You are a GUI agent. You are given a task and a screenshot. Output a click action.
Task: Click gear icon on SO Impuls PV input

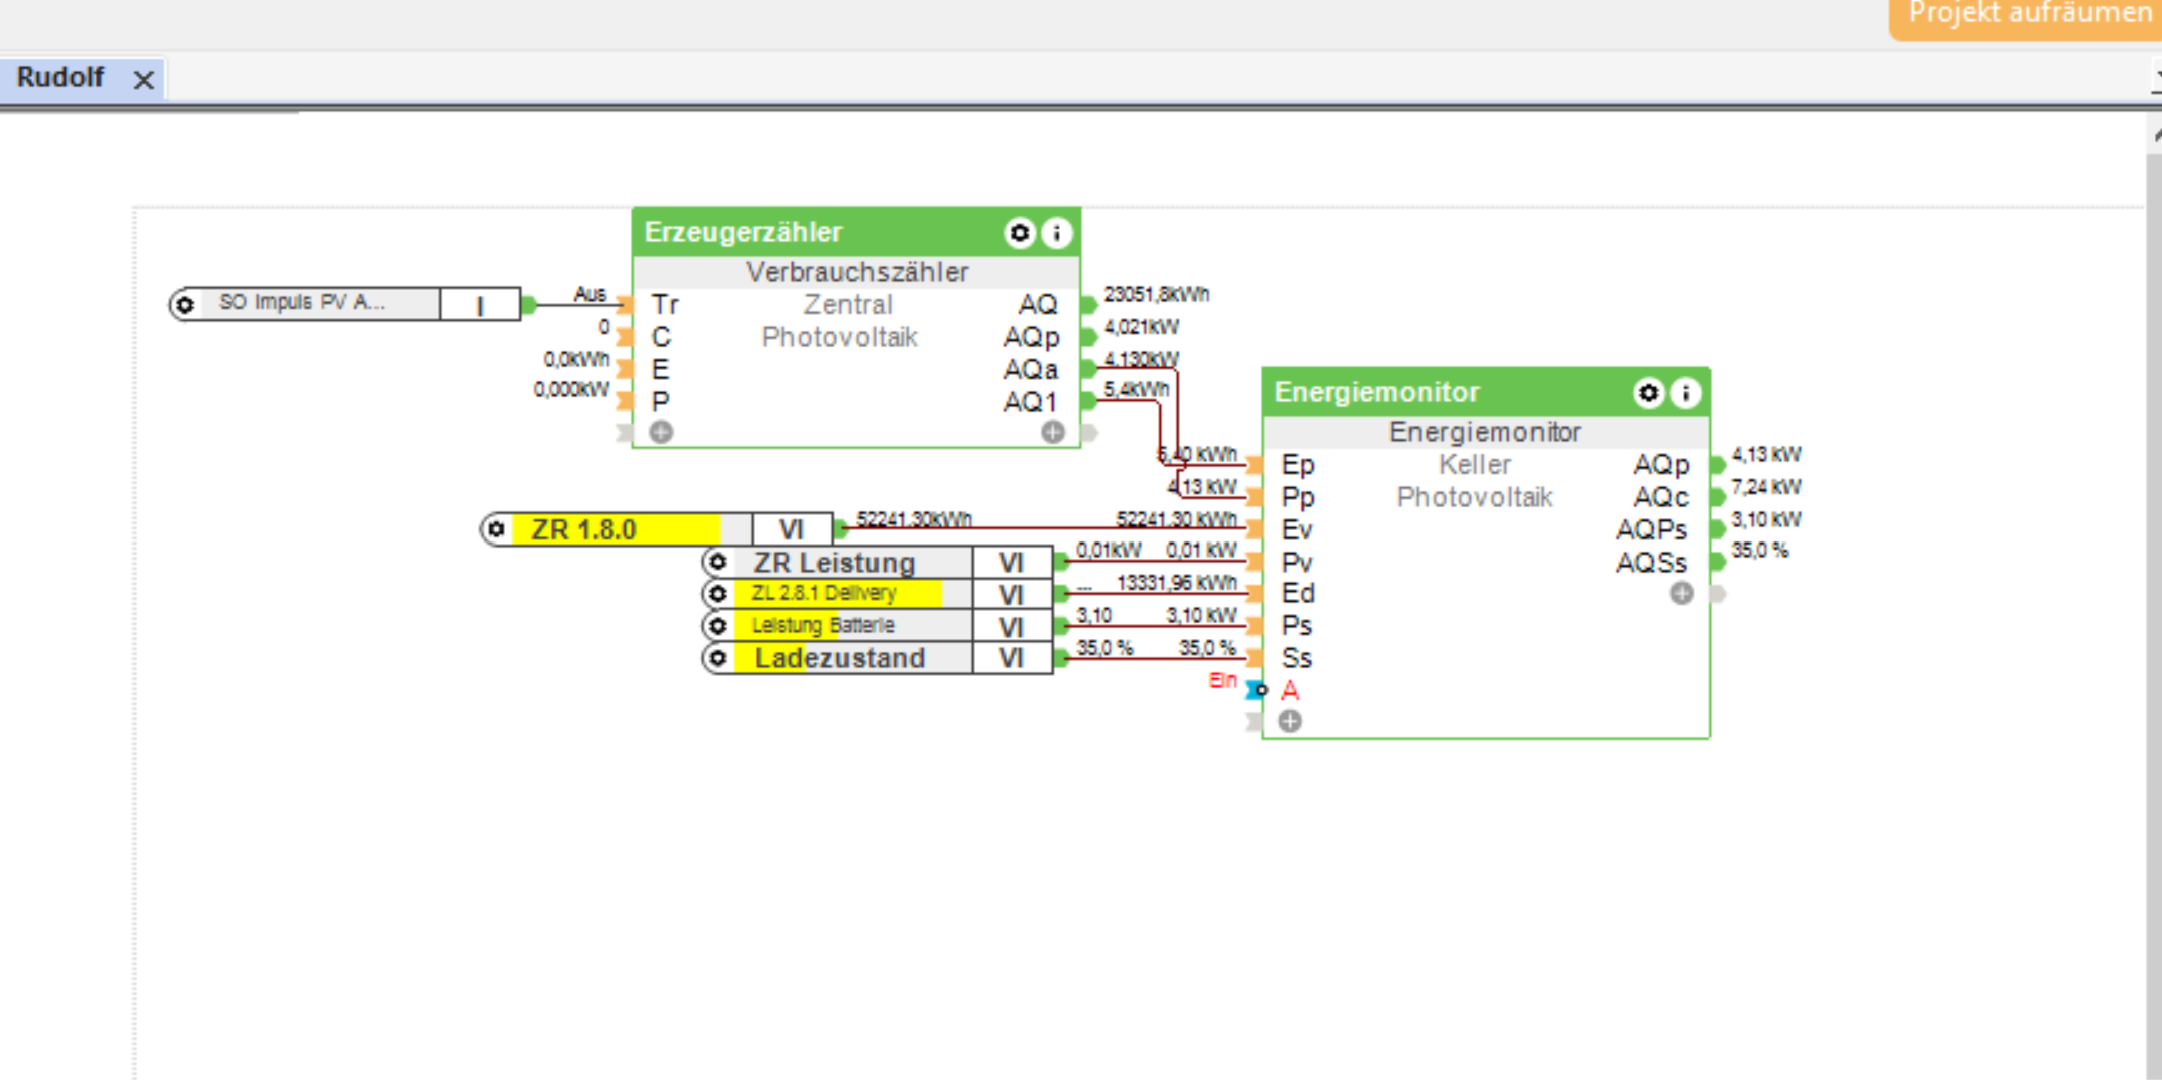pyautogui.click(x=185, y=304)
